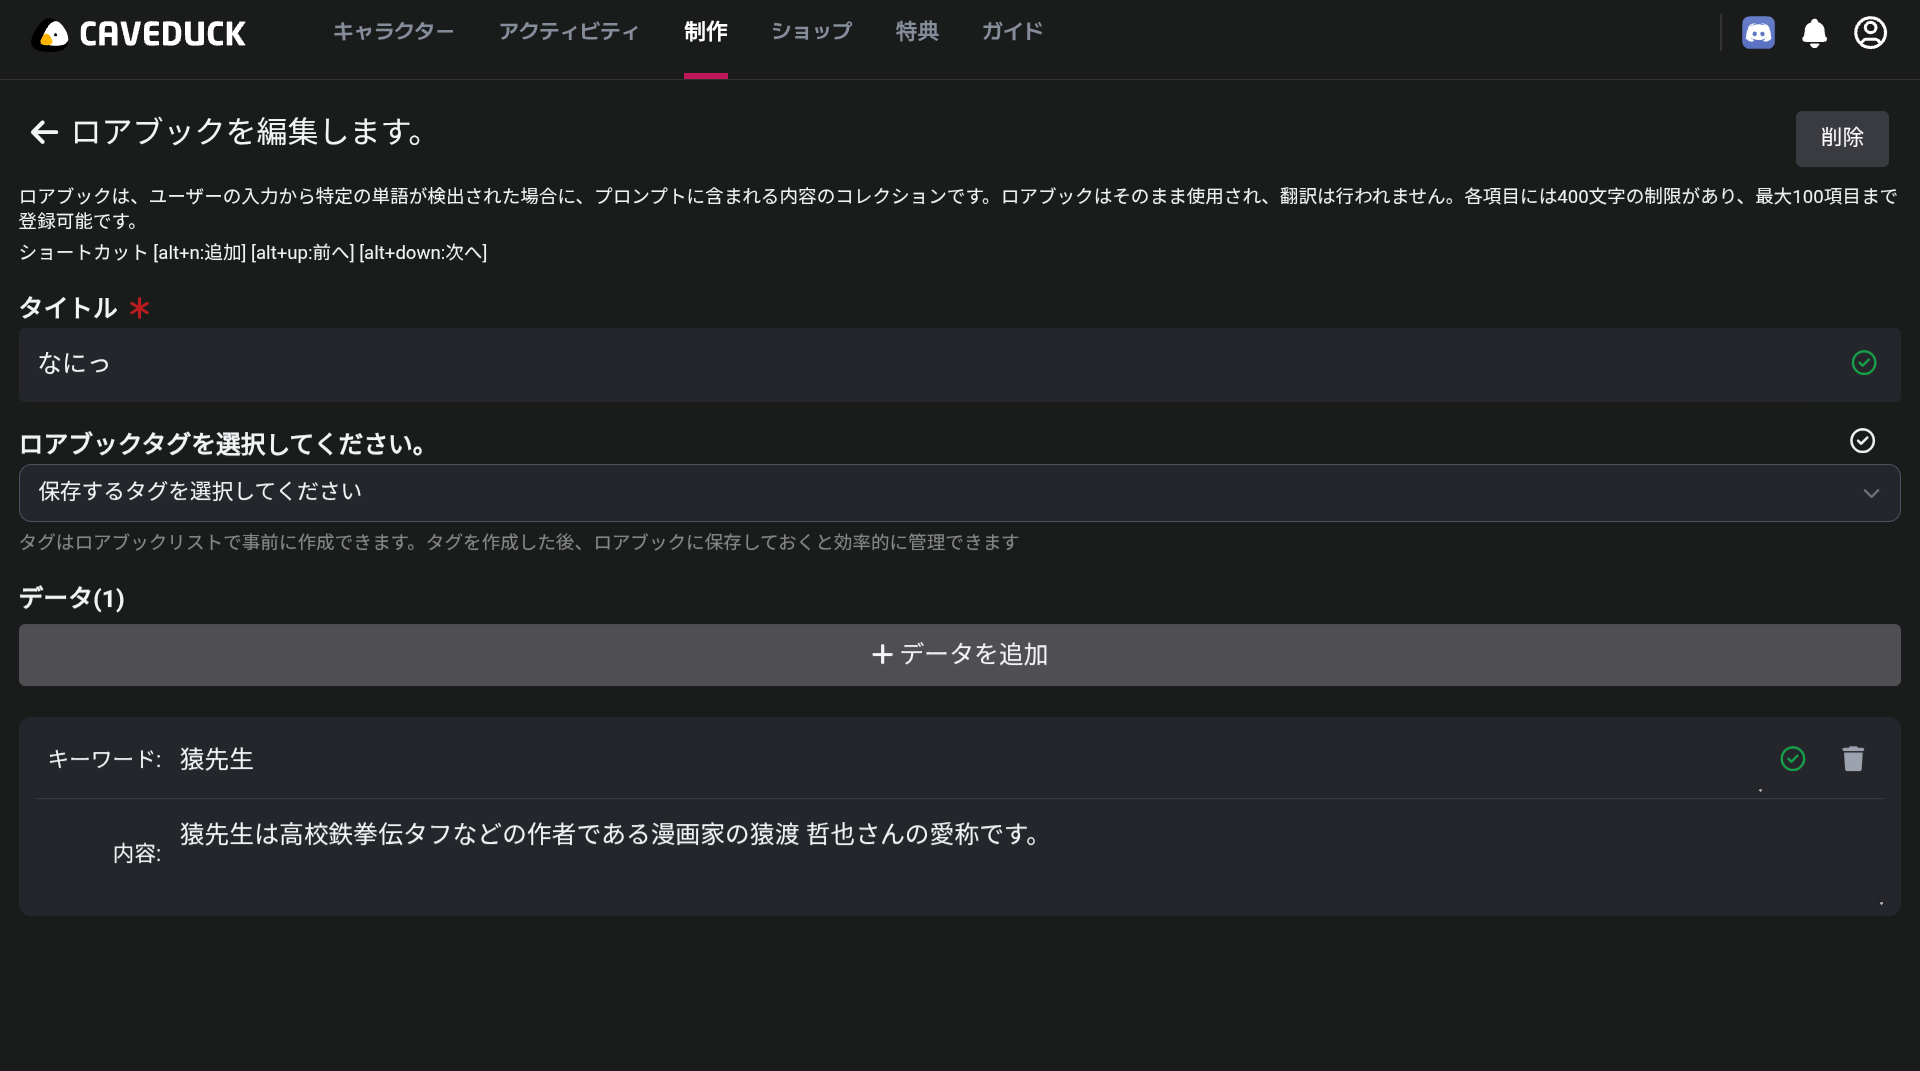Go to the ショップ page
This screenshot has width=1920, height=1071.
click(x=811, y=32)
